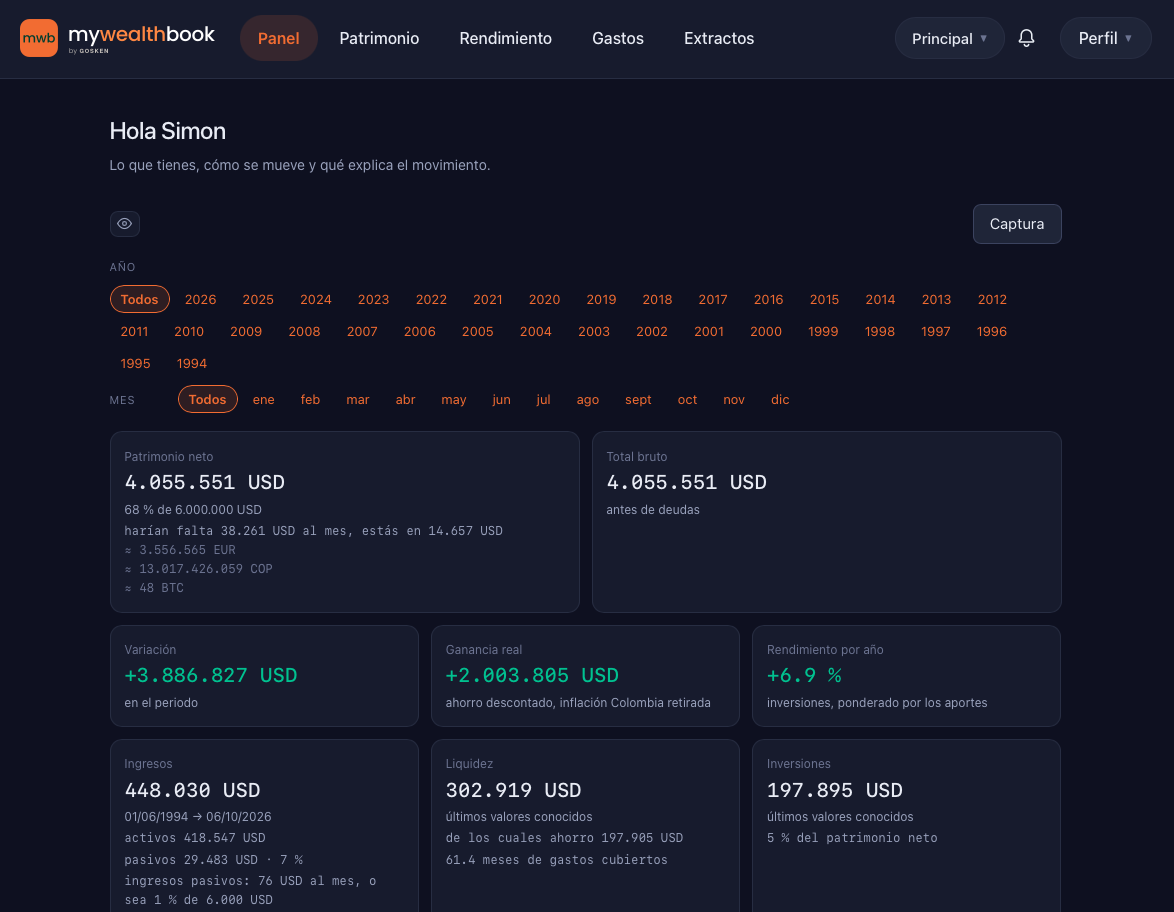The height and width of the screenshot is (912, 1174).
Task: Click Liquidez amount 302.919 USD
Action: coord(514,790)
